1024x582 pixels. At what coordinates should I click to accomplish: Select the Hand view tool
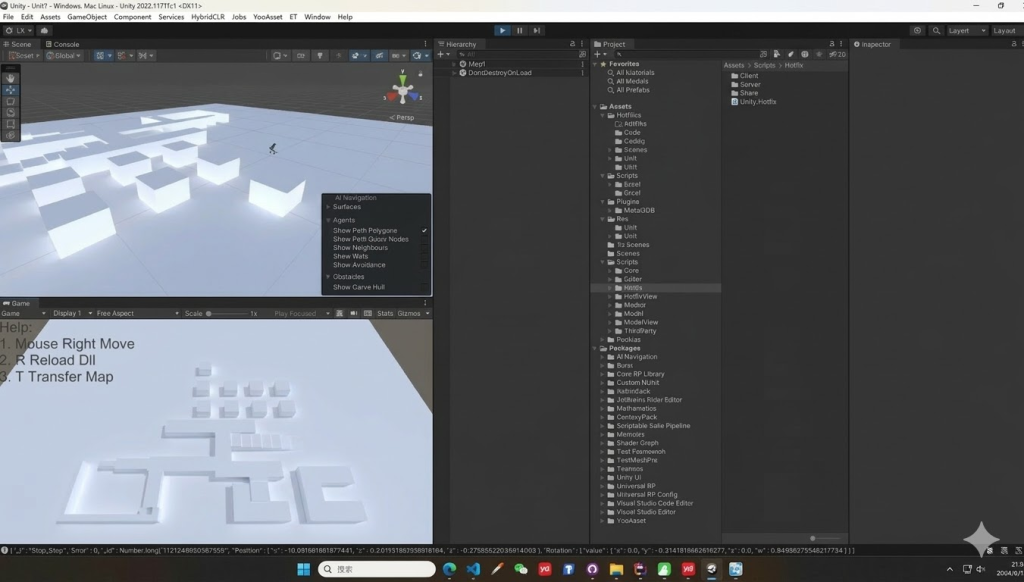(x=11, y=78)
